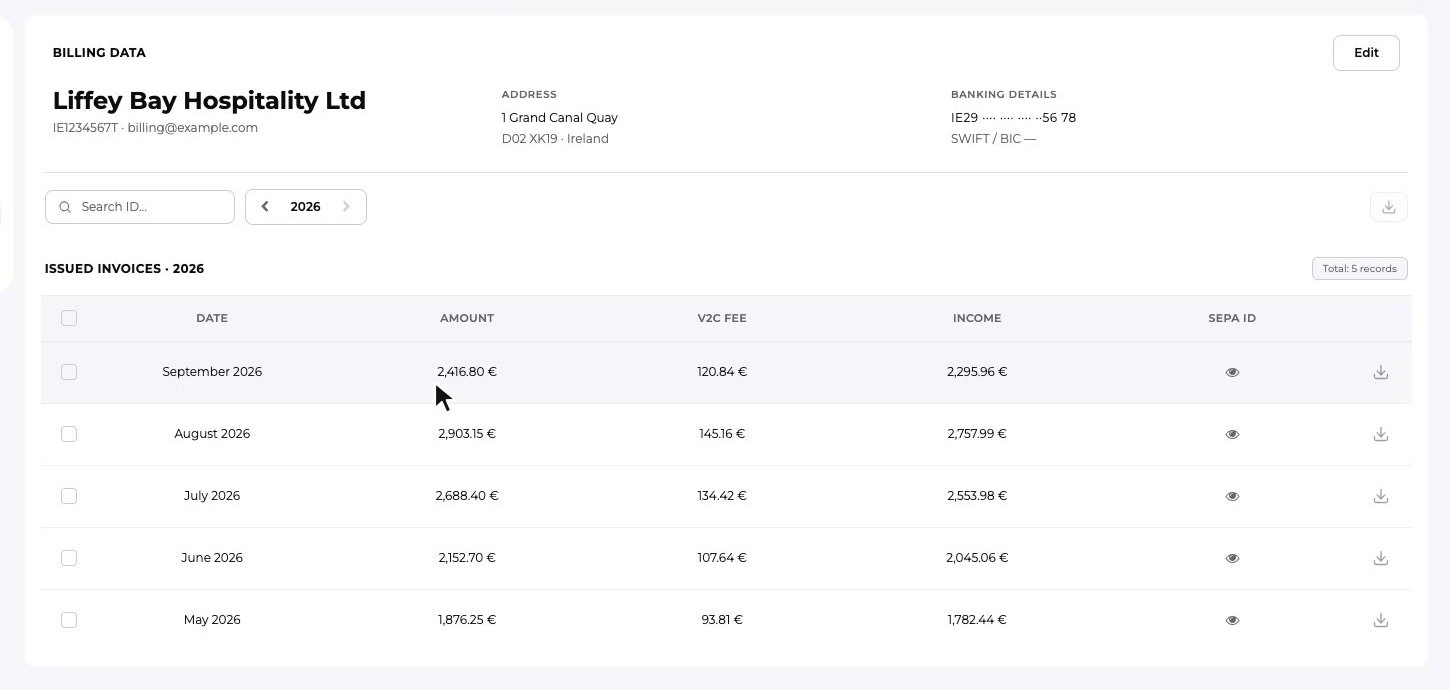Click the bulk download icon above the table
Screen dimensions: 1450x690
[x=1389, y=207]
